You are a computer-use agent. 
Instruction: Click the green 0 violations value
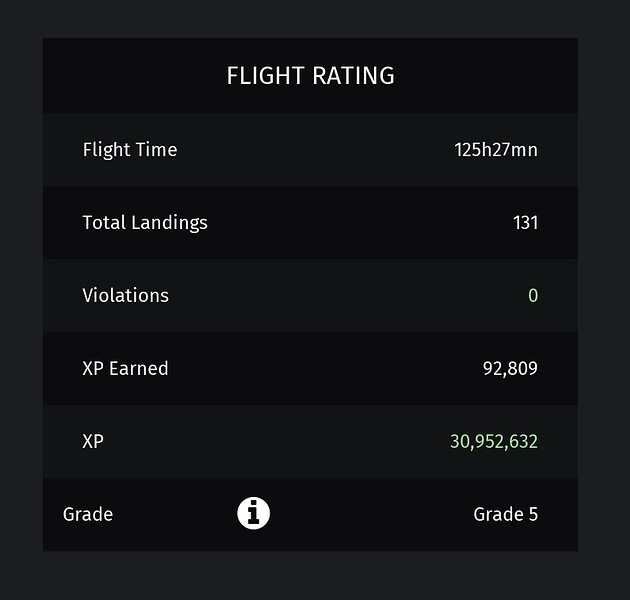pyautogui.click(x=532, y=295)
